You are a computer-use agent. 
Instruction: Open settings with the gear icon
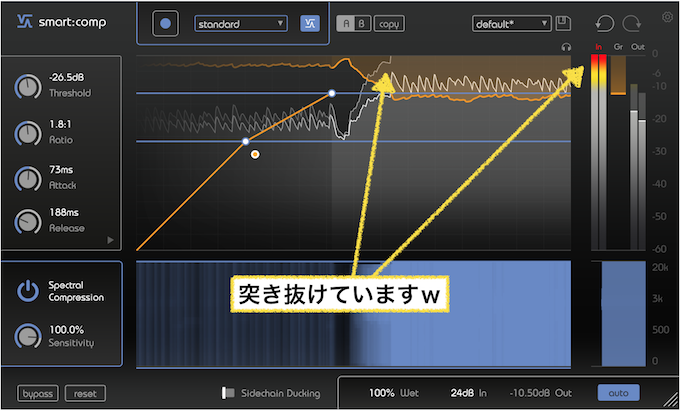[667, 17]
